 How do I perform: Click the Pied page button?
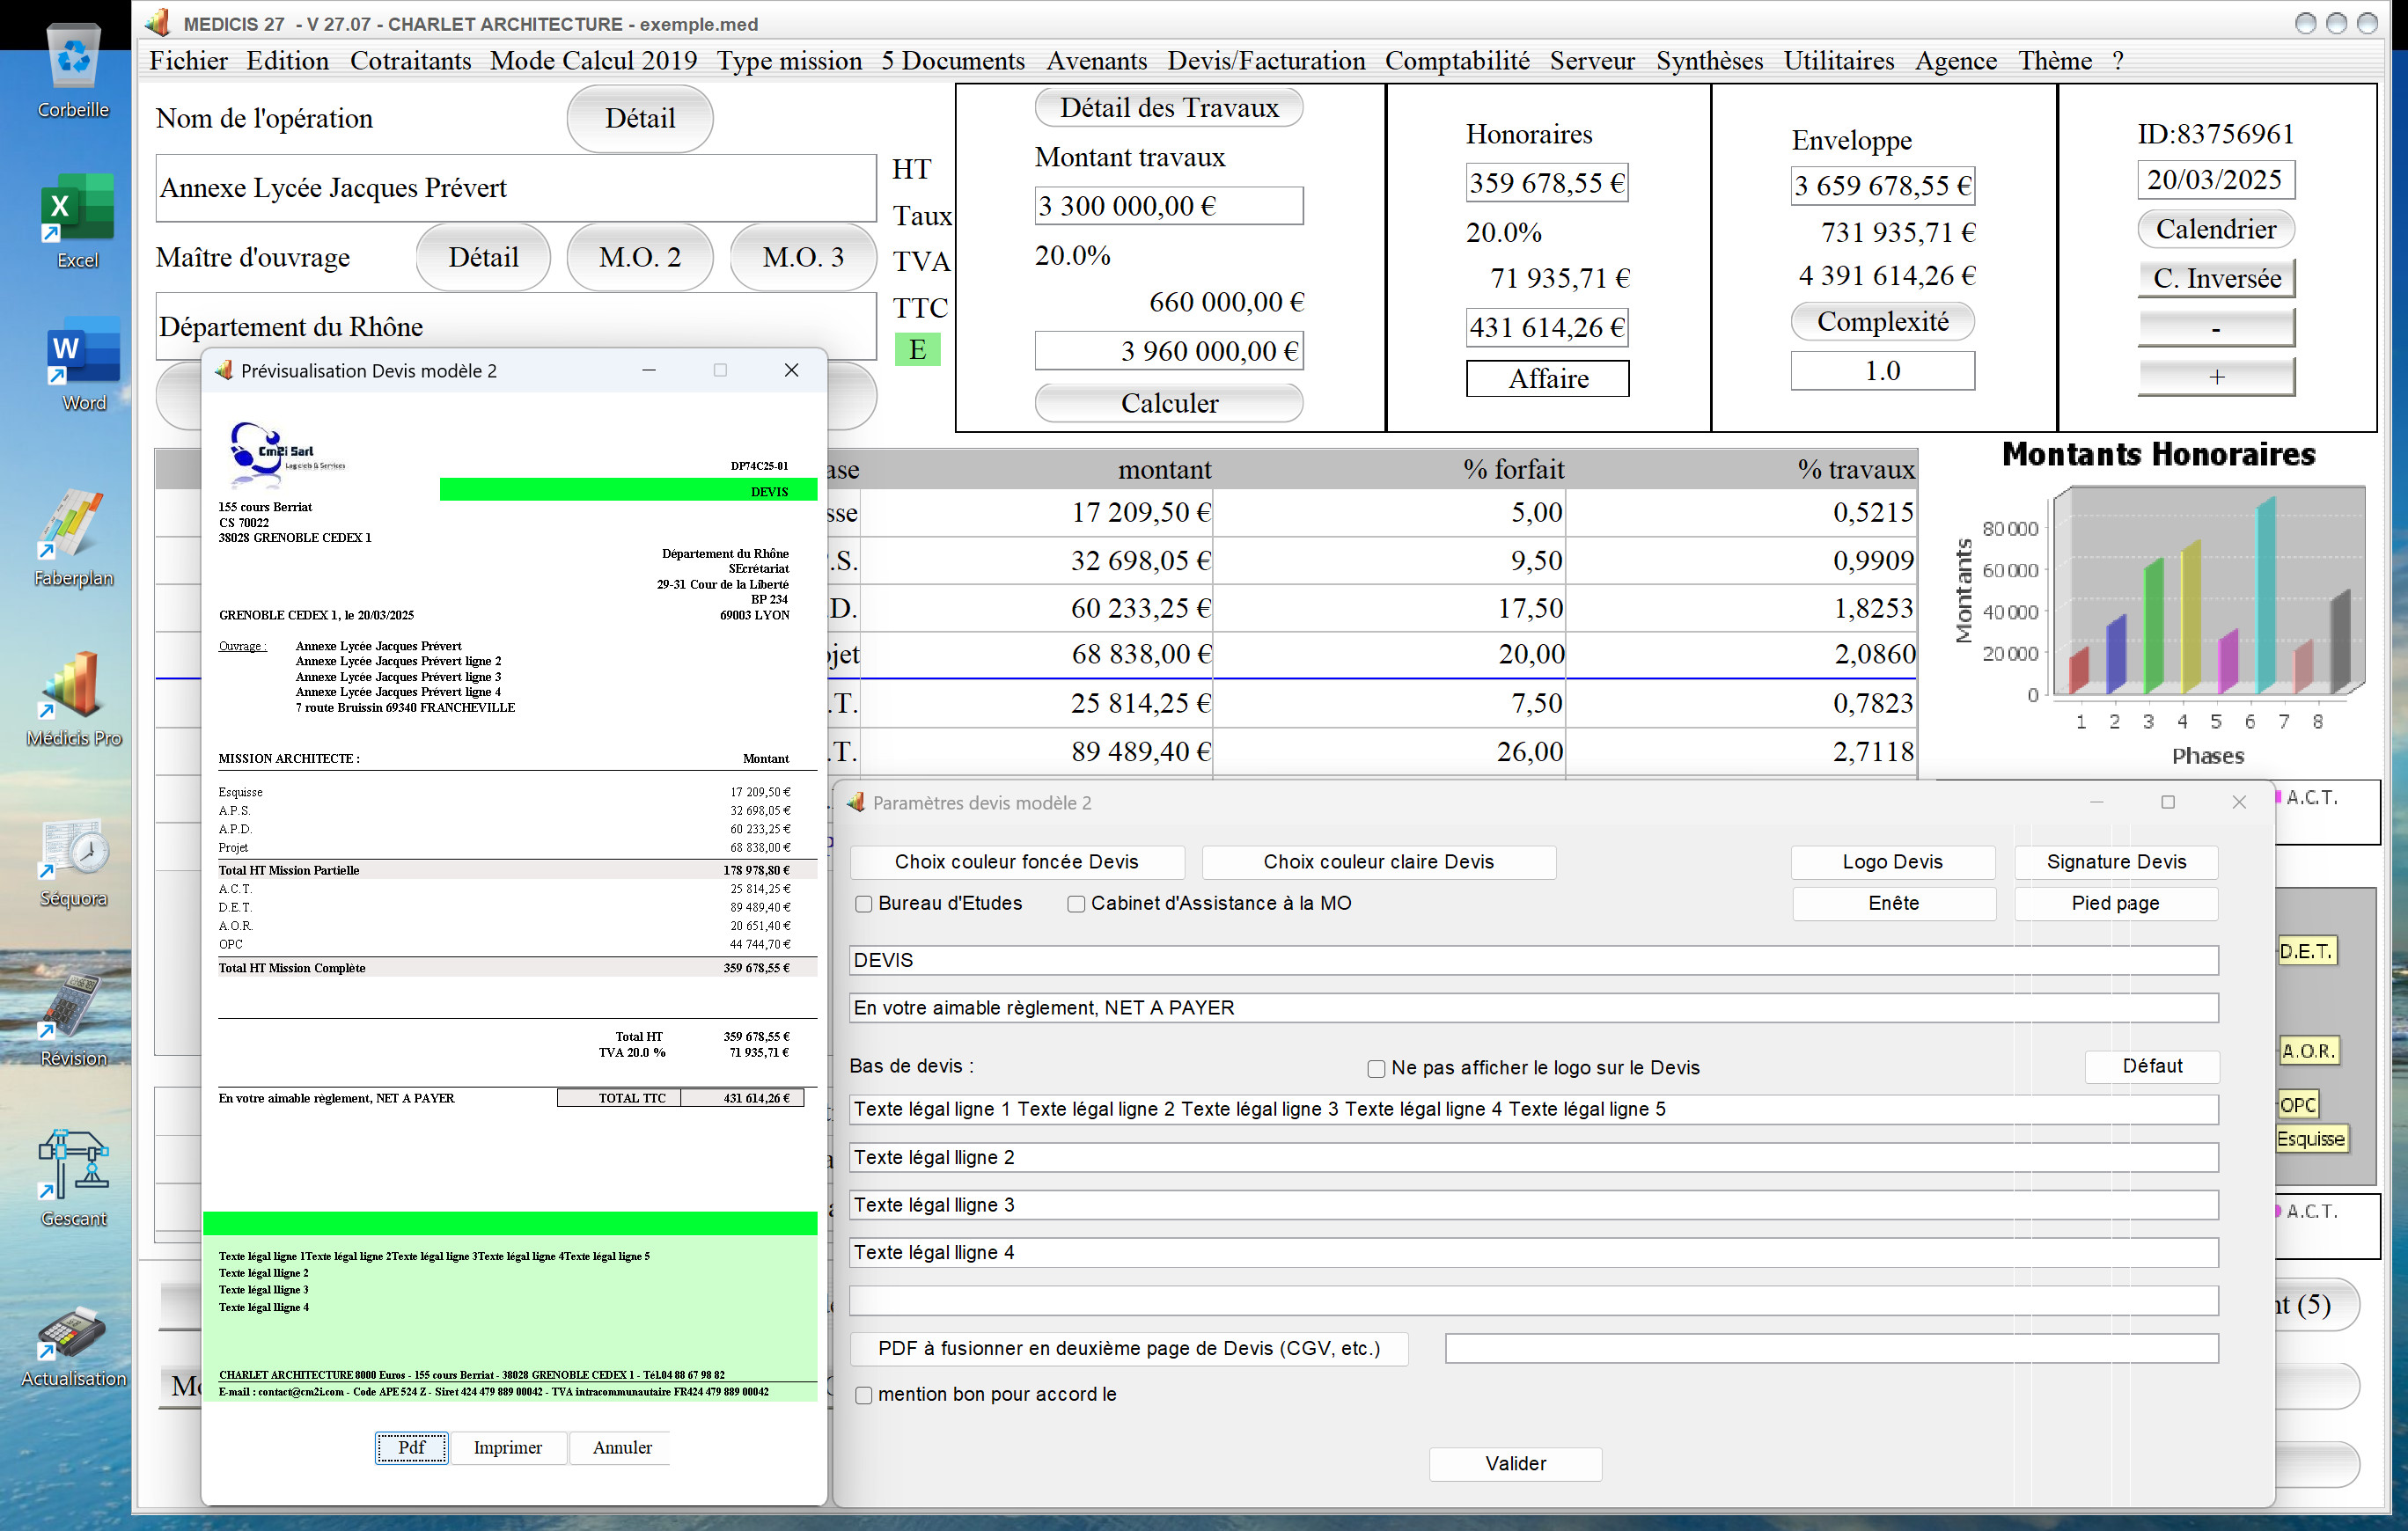click(x=2115, y=903)
